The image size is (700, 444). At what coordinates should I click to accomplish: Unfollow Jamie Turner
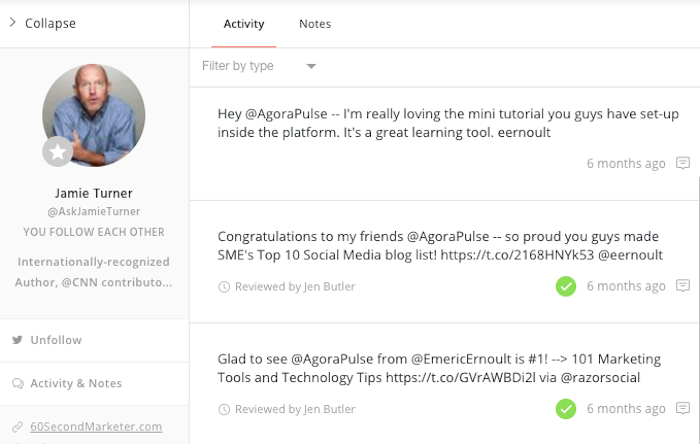pyautogui.click(x=56, y=340)
